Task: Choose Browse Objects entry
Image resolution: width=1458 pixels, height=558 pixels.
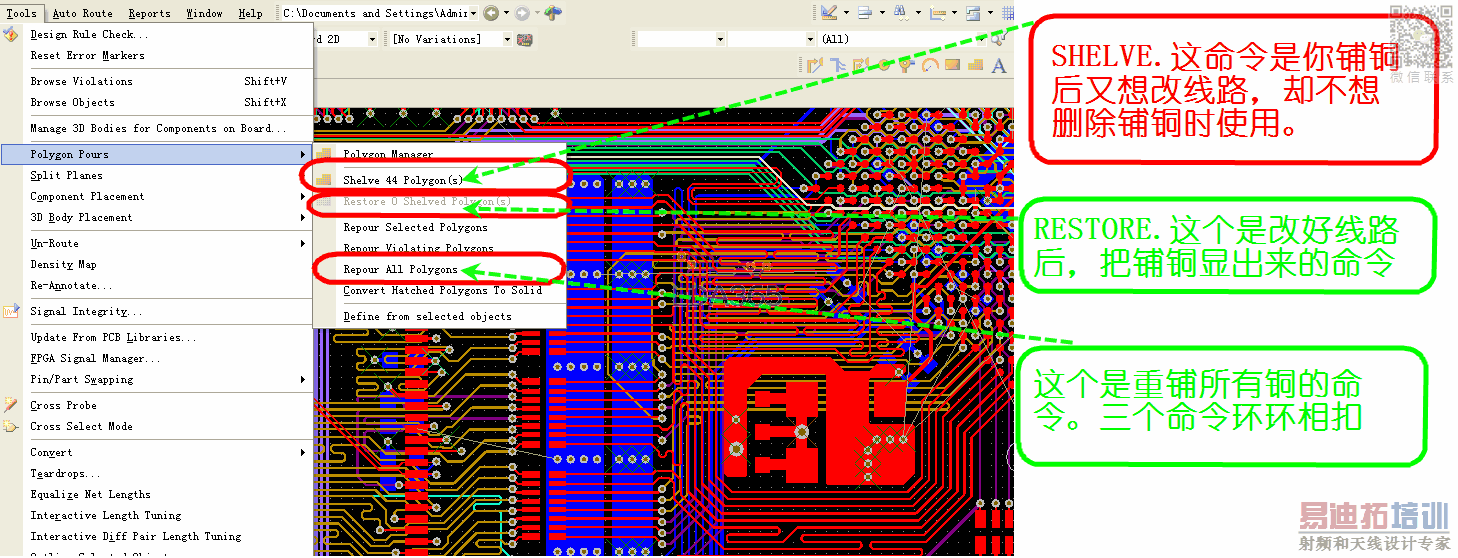Action: click(157, 103)
